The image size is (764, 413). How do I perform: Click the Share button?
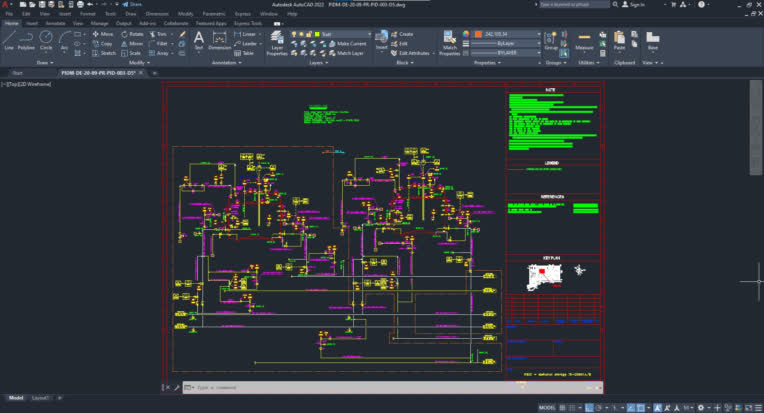click(x=132, y=4)
